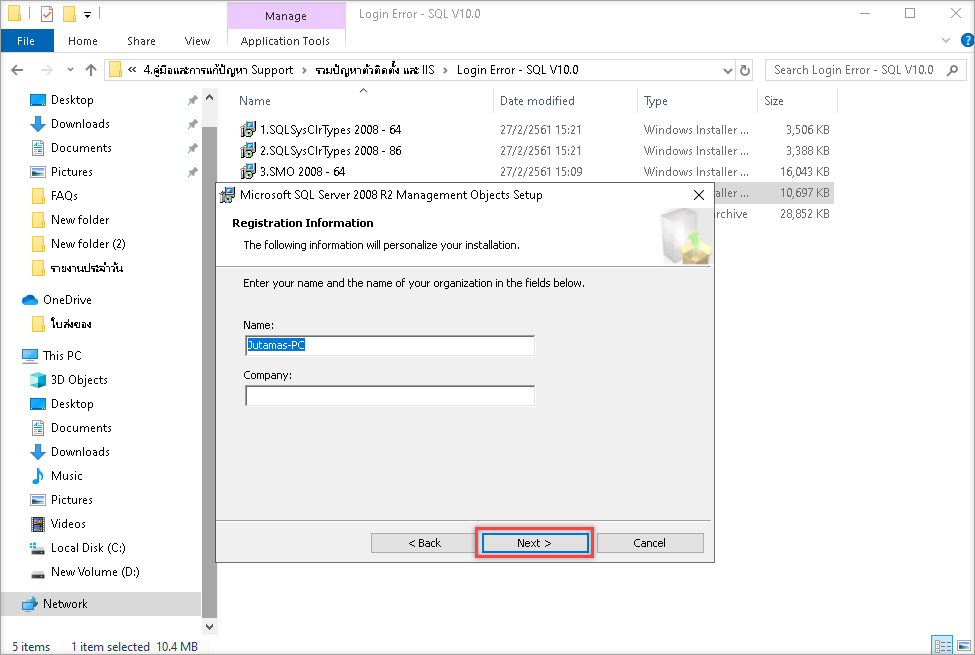
Task: Click the Back button in setup wizard
Action: pos(424,543)
